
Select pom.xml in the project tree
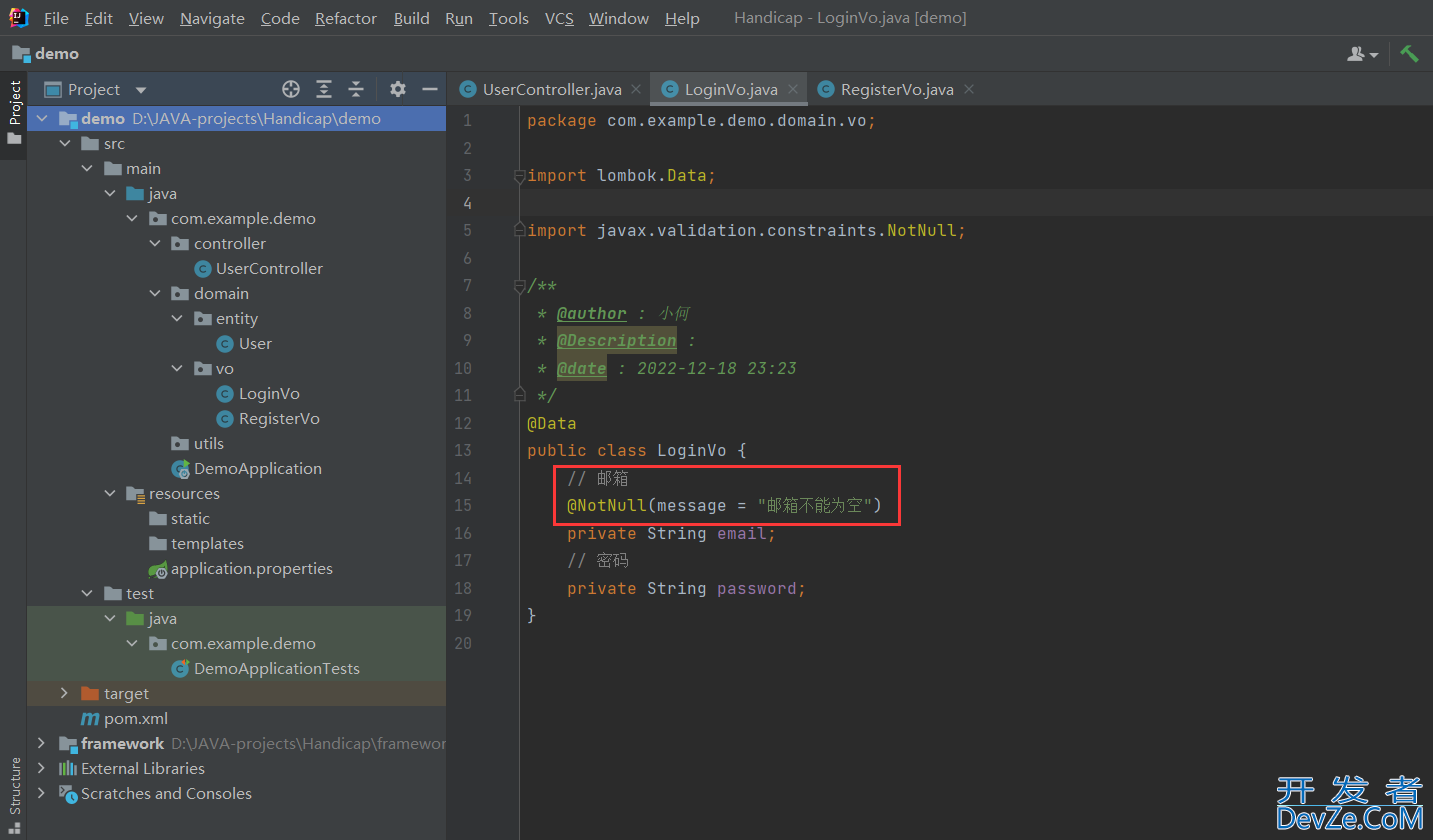(136, 718)
